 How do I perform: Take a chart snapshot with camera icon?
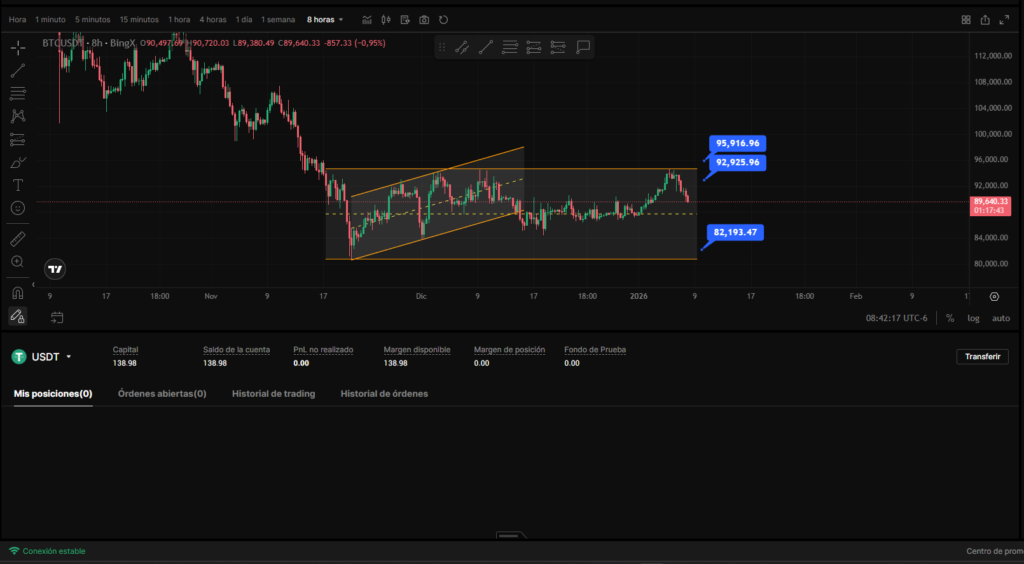425,19
